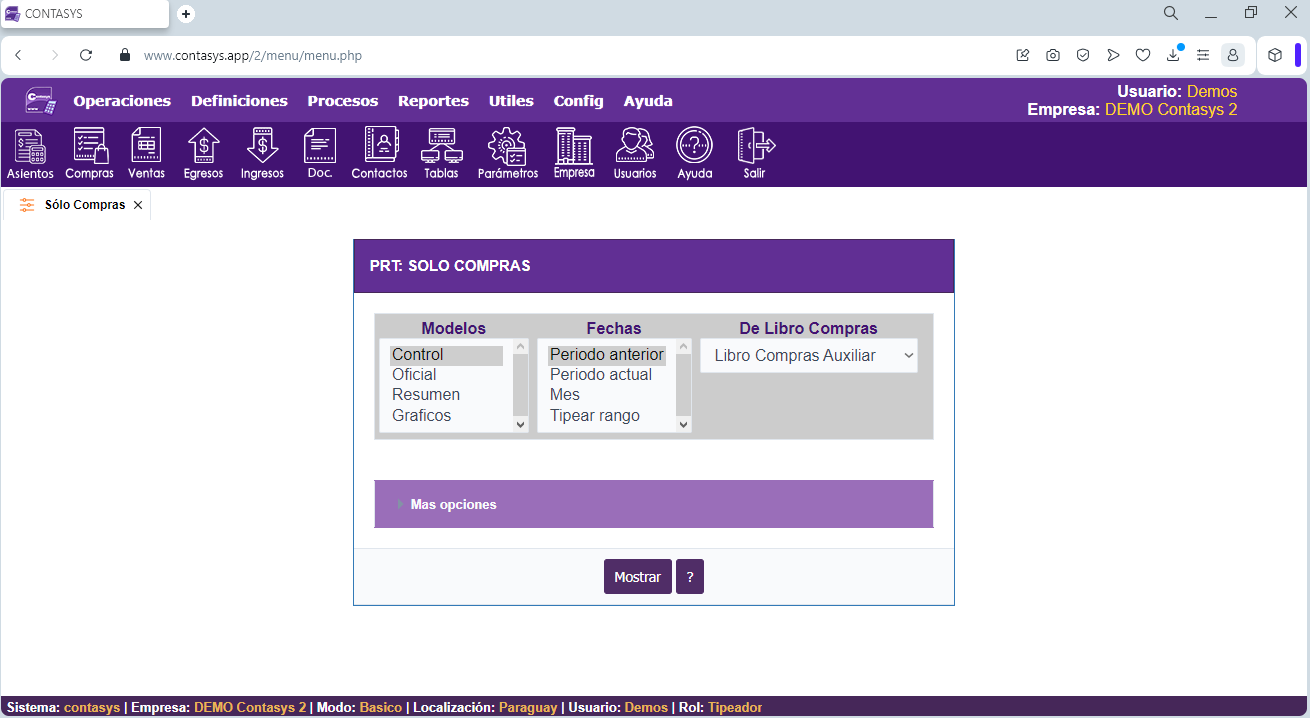The width and height of the screenshot is (1310, 718).
Task: Open the Reportes menu
Action: coord(433,101)
